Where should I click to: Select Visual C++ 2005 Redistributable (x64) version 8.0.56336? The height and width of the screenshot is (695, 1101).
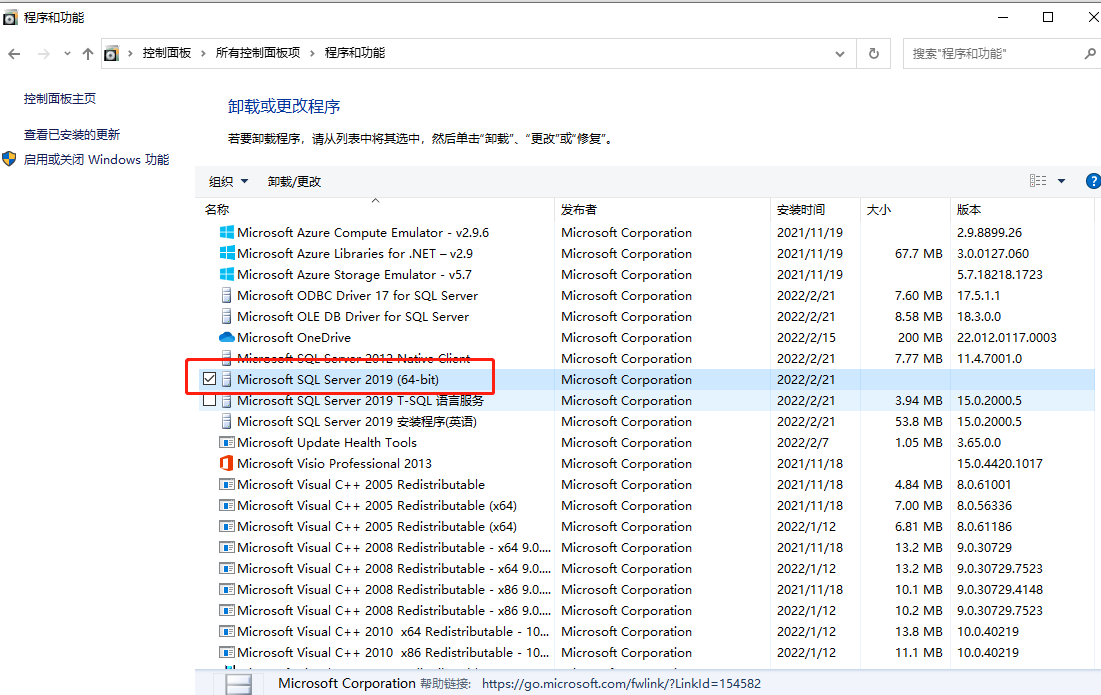377,505
